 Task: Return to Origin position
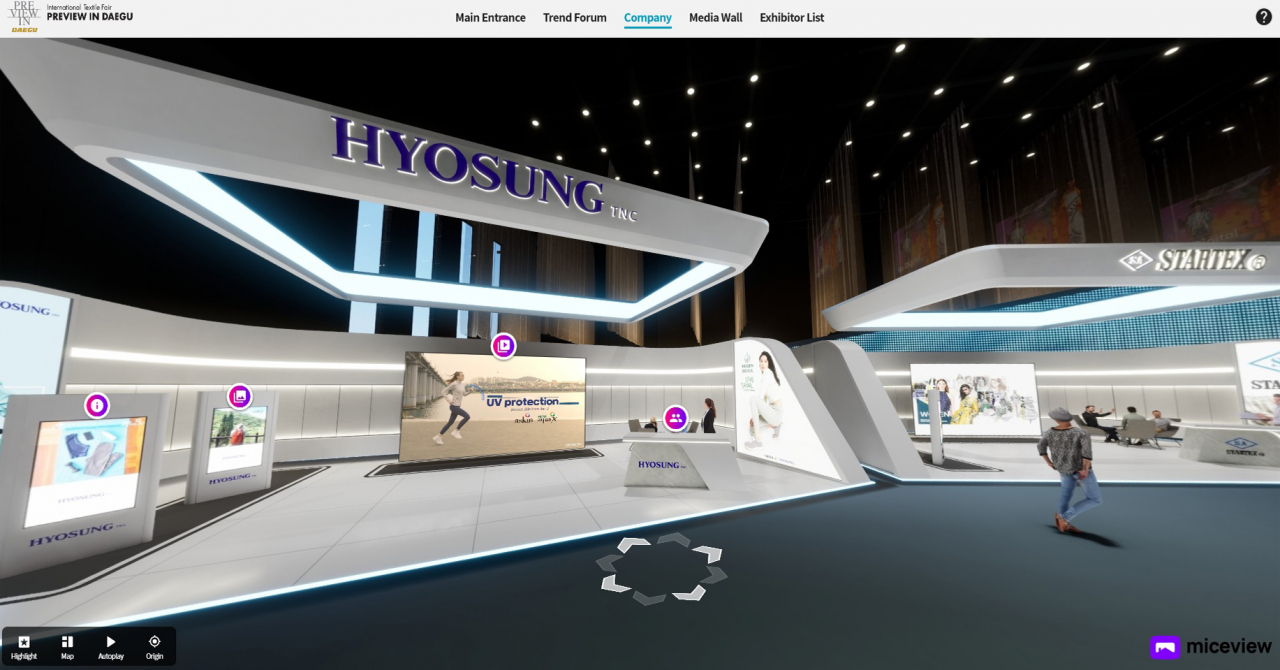(154, 647)
